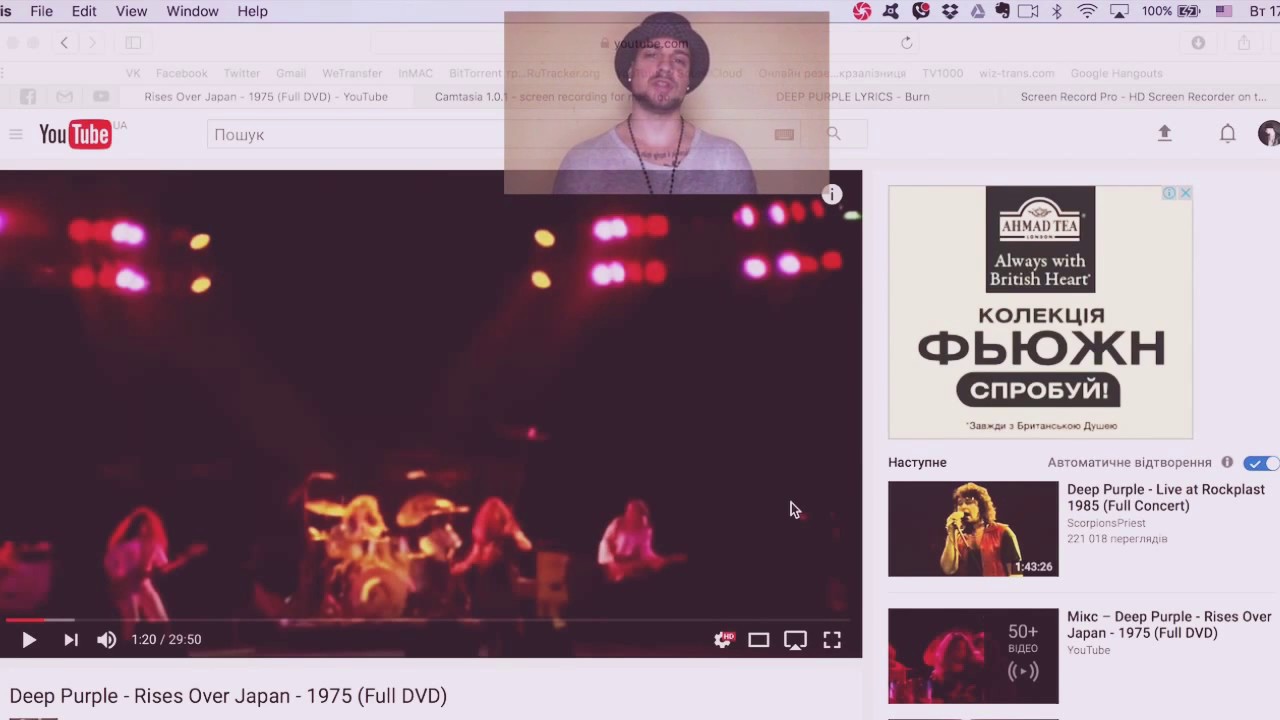Reload the current page
Screen dimensions: 1280x720
(907, 43)
